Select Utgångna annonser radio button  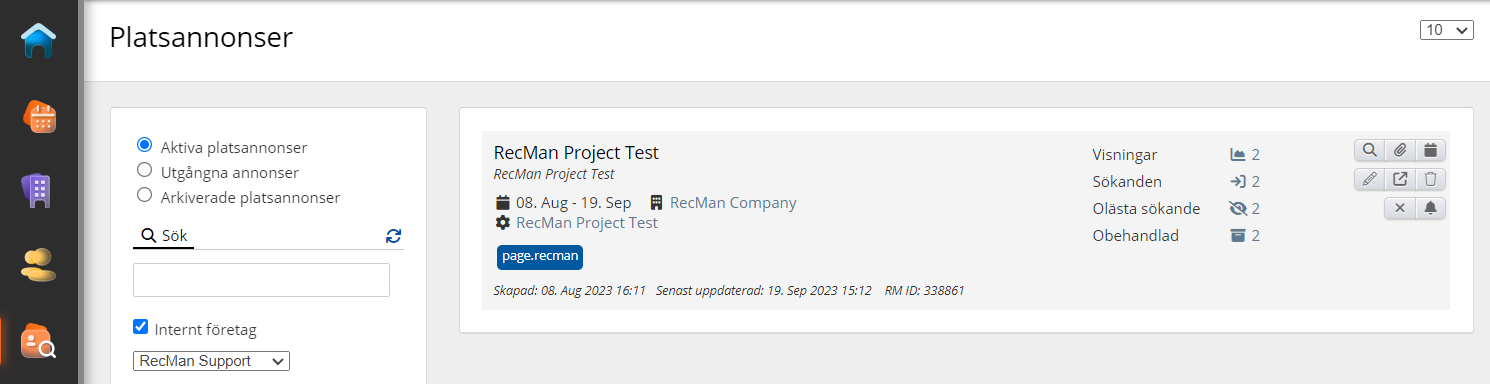144,170
